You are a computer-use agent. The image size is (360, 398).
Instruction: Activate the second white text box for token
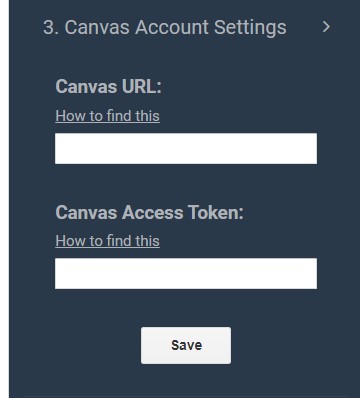(x=186, y=273)
